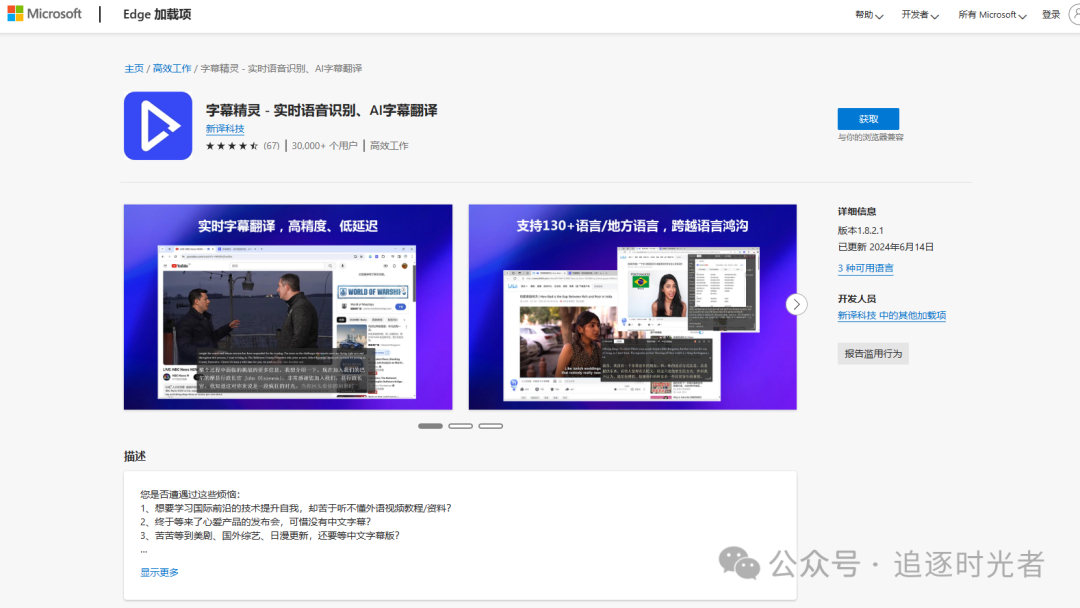Open the 所有 Microsoft dropdown
1080x608 pixels.
point(989,14)
